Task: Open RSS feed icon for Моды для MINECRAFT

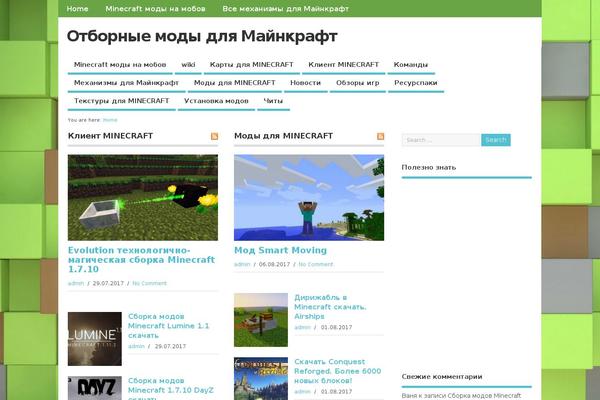Action: pos(380,136)
